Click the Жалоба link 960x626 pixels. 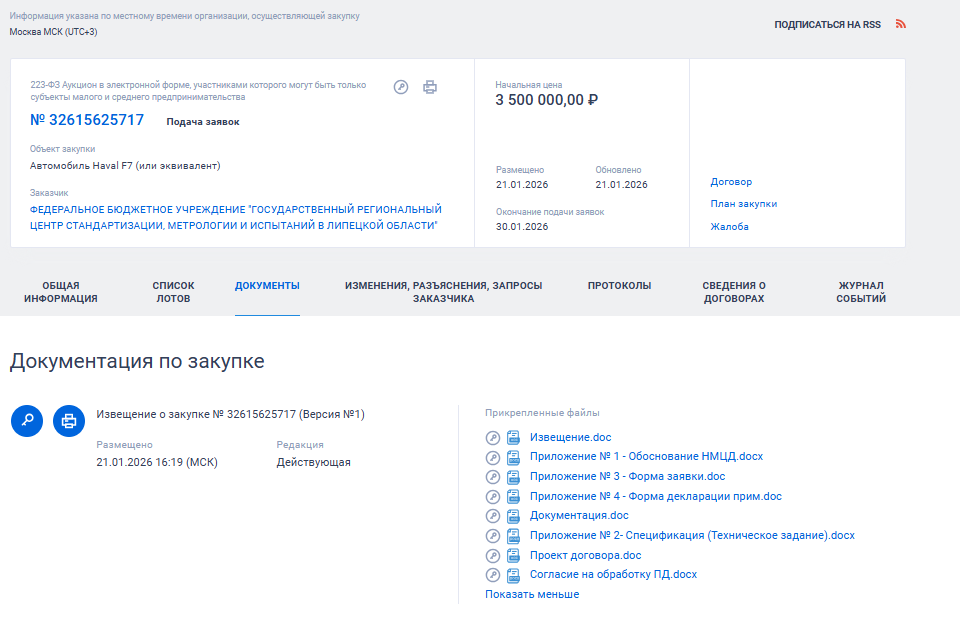pos(729,227)
